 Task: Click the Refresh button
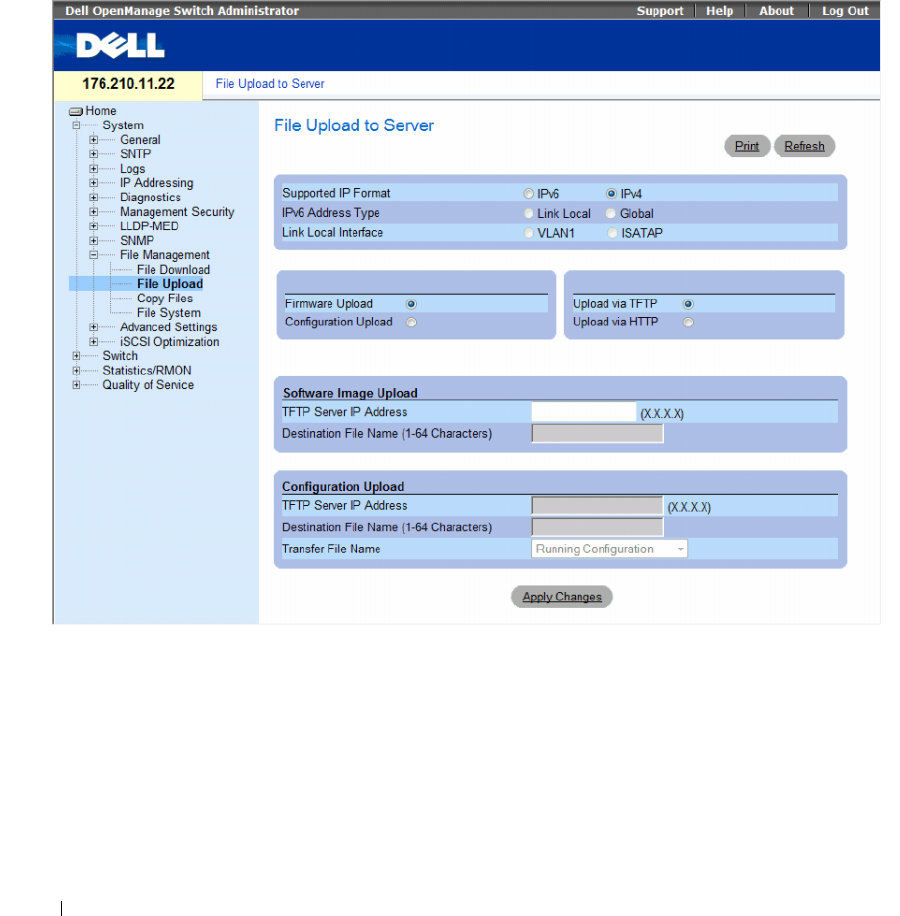804,146
